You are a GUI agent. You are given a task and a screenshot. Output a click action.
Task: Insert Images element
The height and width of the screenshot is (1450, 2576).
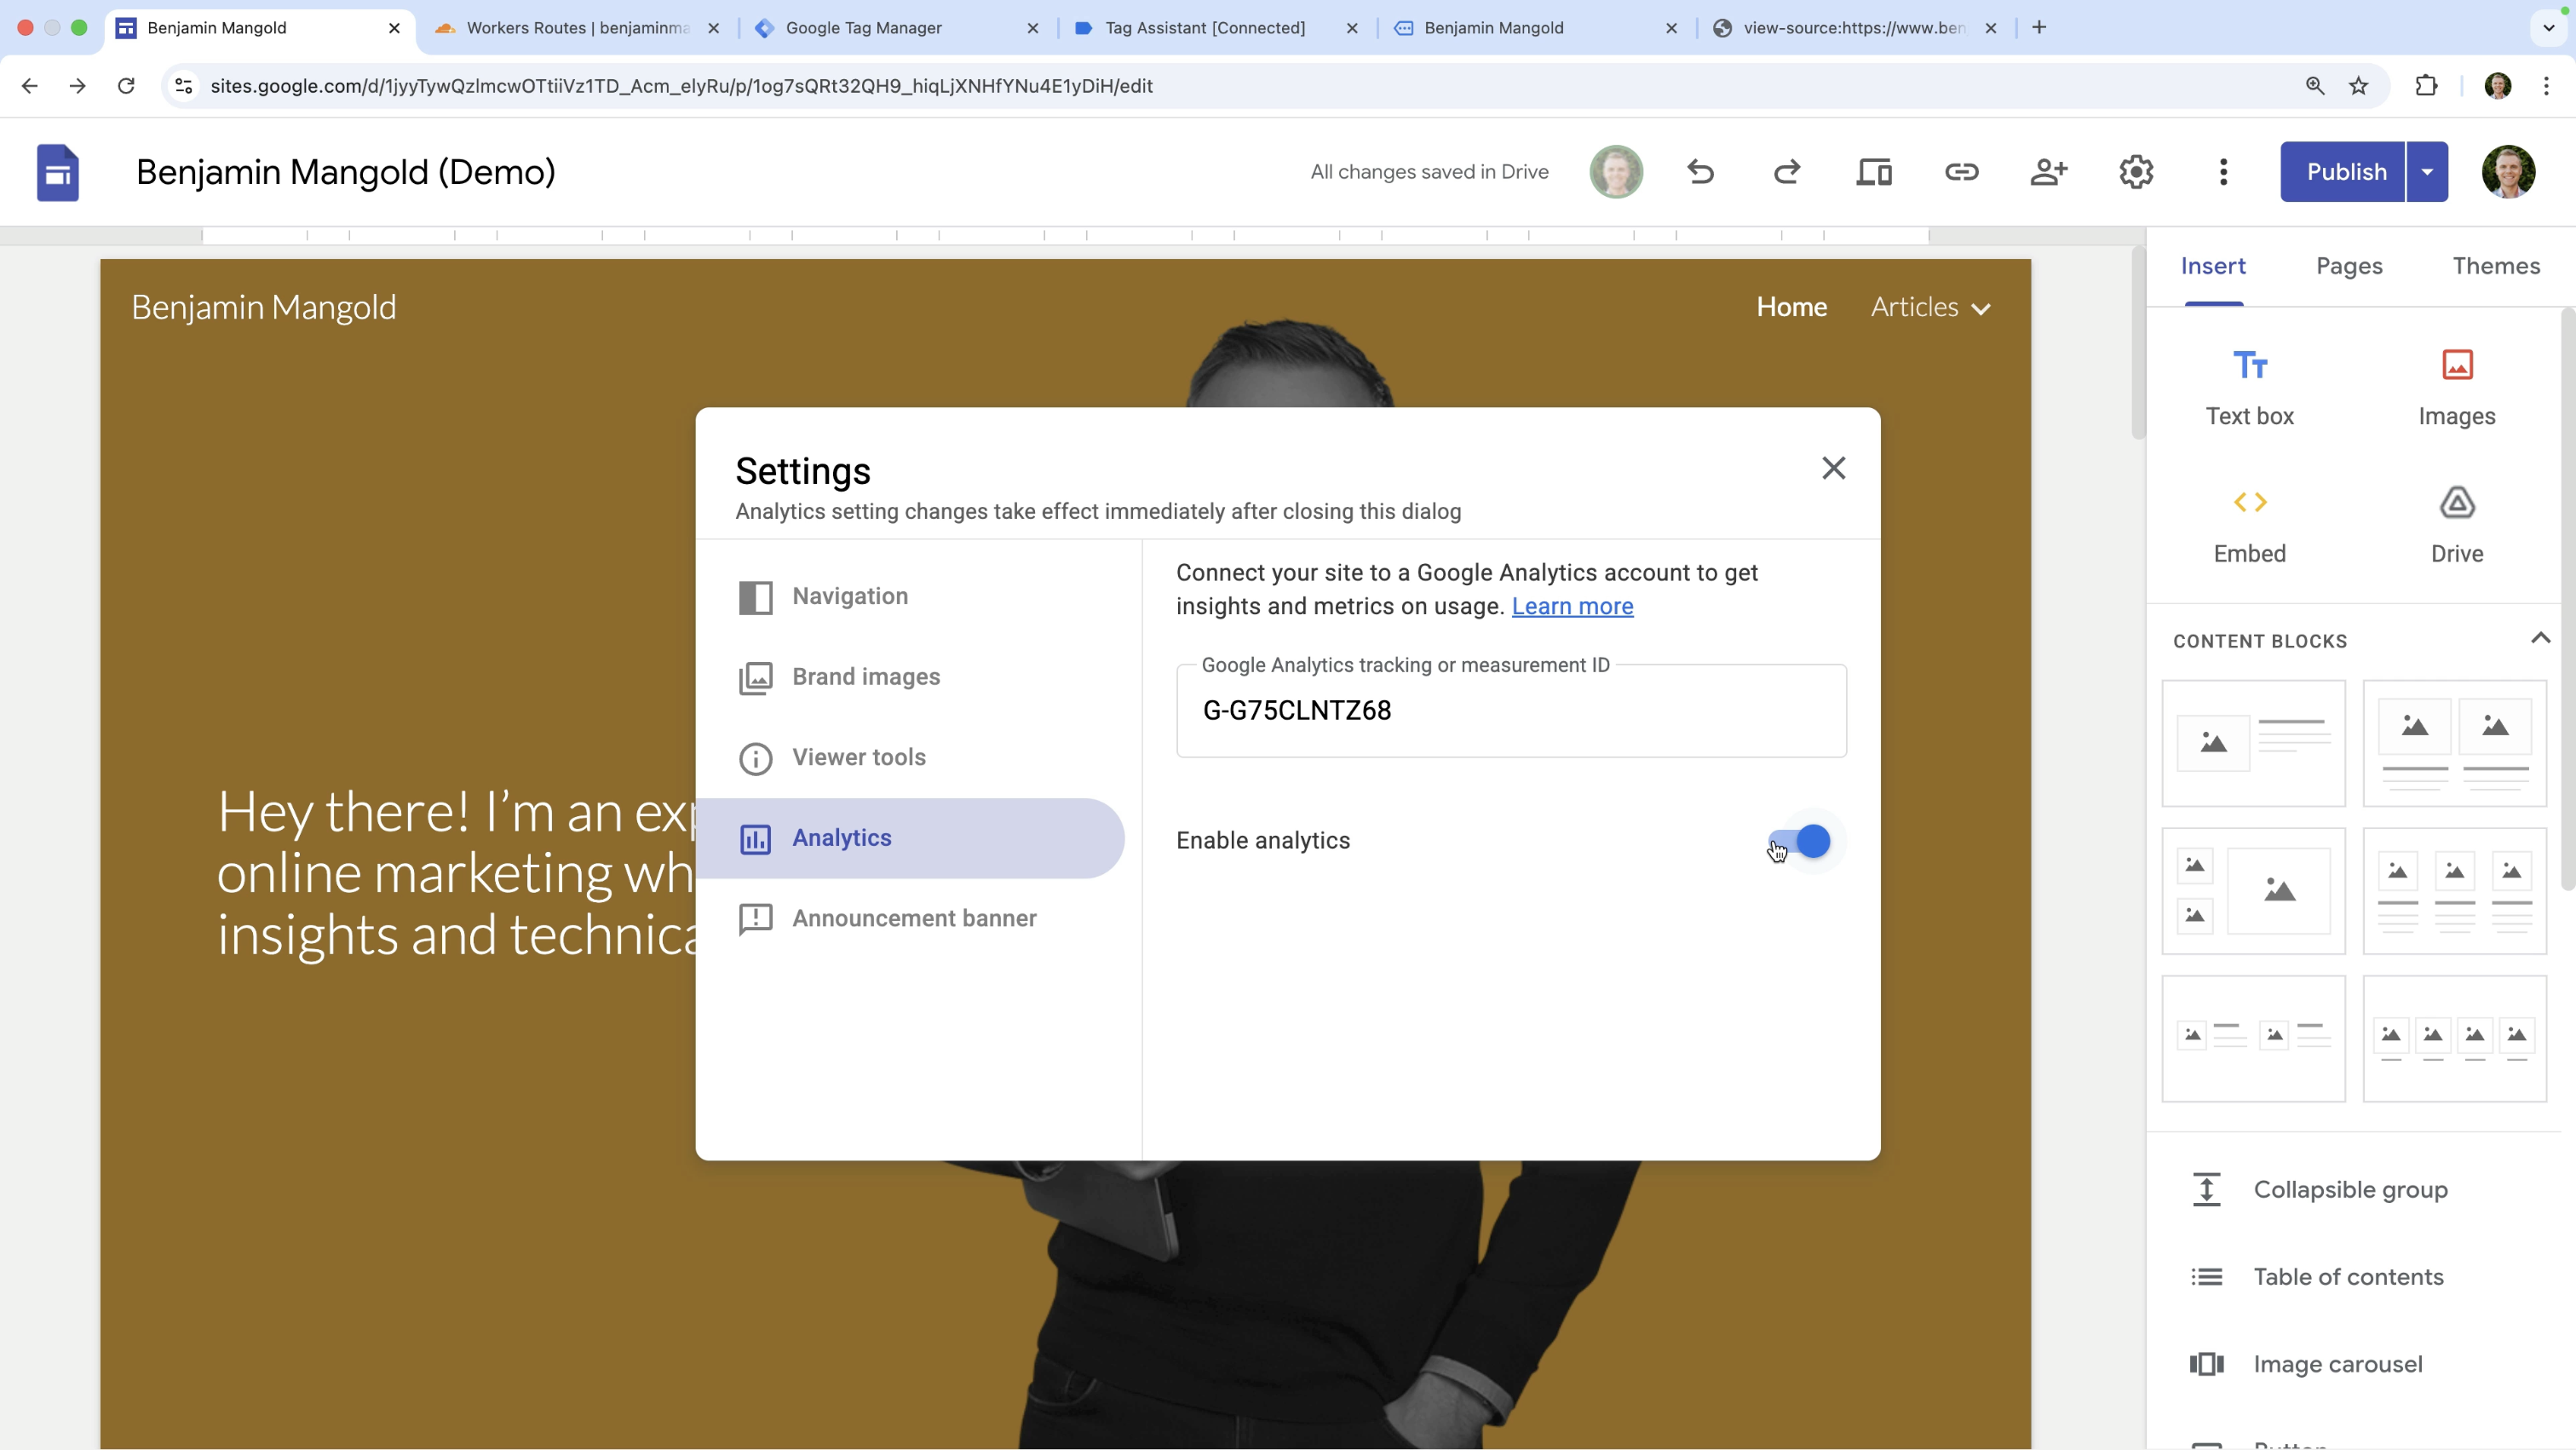[2457, 388]
